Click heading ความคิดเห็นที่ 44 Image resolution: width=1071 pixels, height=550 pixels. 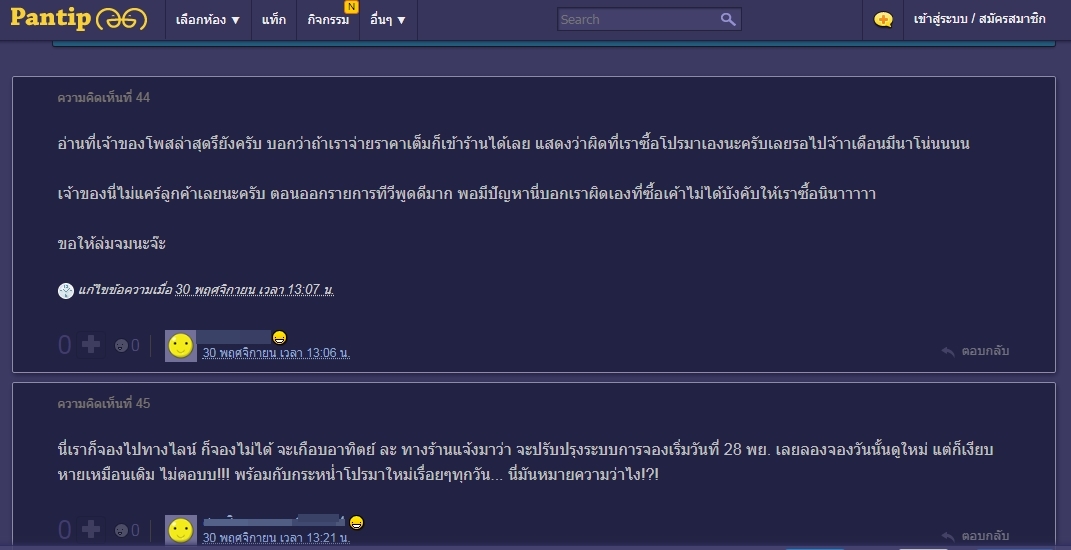click(x=104, y=98)
